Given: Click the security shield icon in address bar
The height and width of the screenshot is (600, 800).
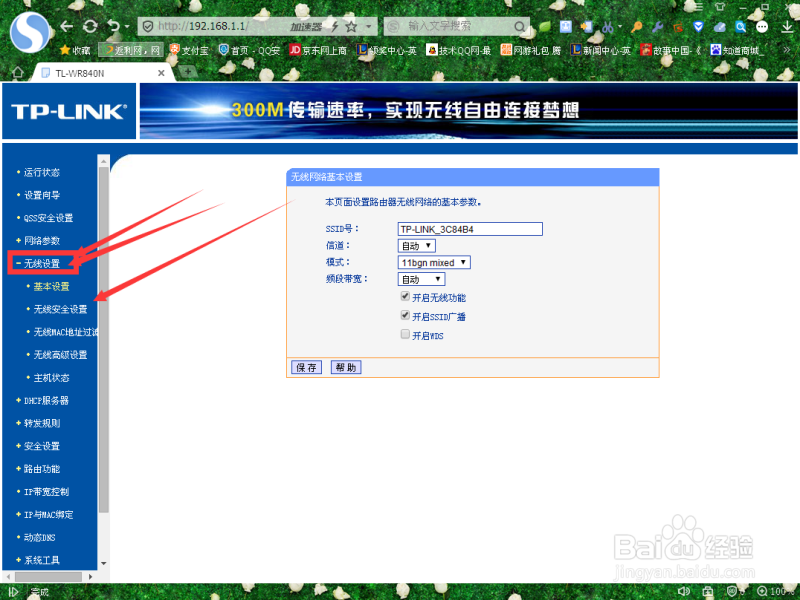Looking at the screenshot, I should click(x=148, y=27).
